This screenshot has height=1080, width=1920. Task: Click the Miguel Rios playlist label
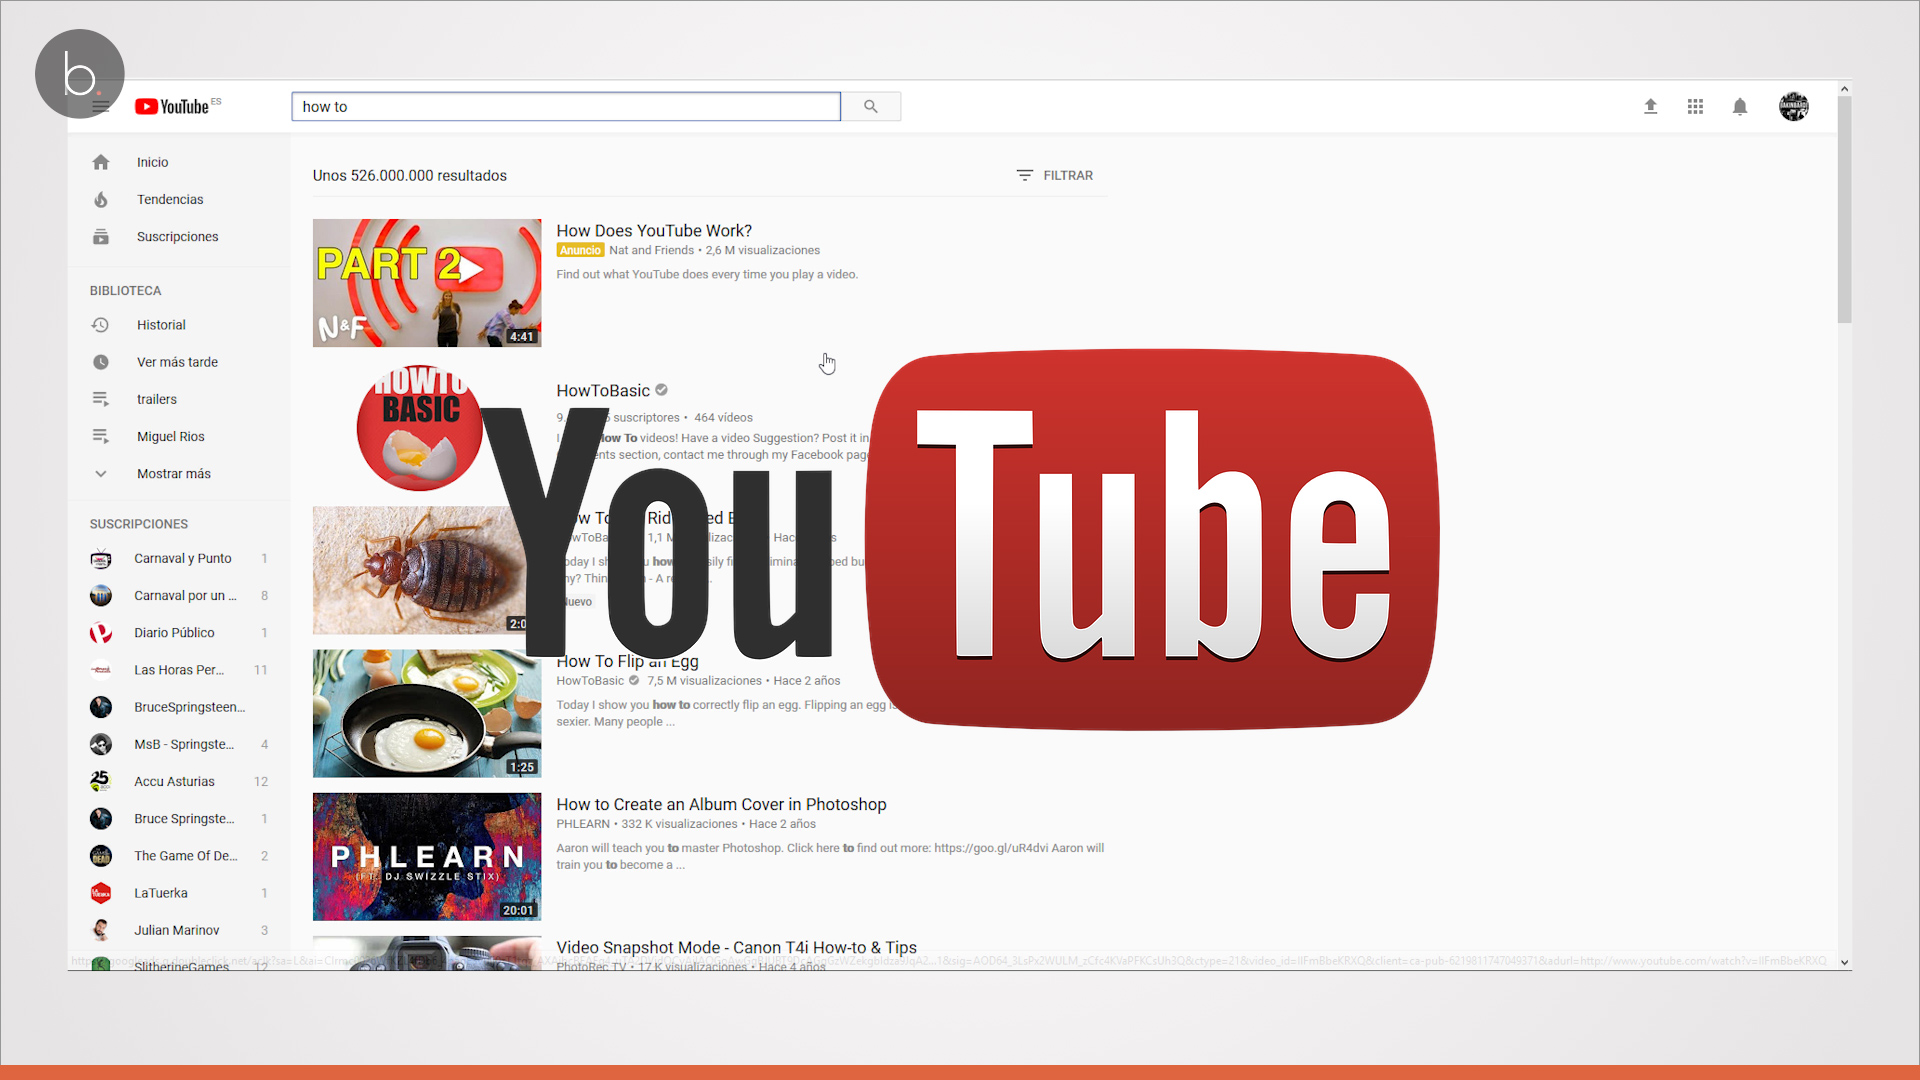click(170, 436)
